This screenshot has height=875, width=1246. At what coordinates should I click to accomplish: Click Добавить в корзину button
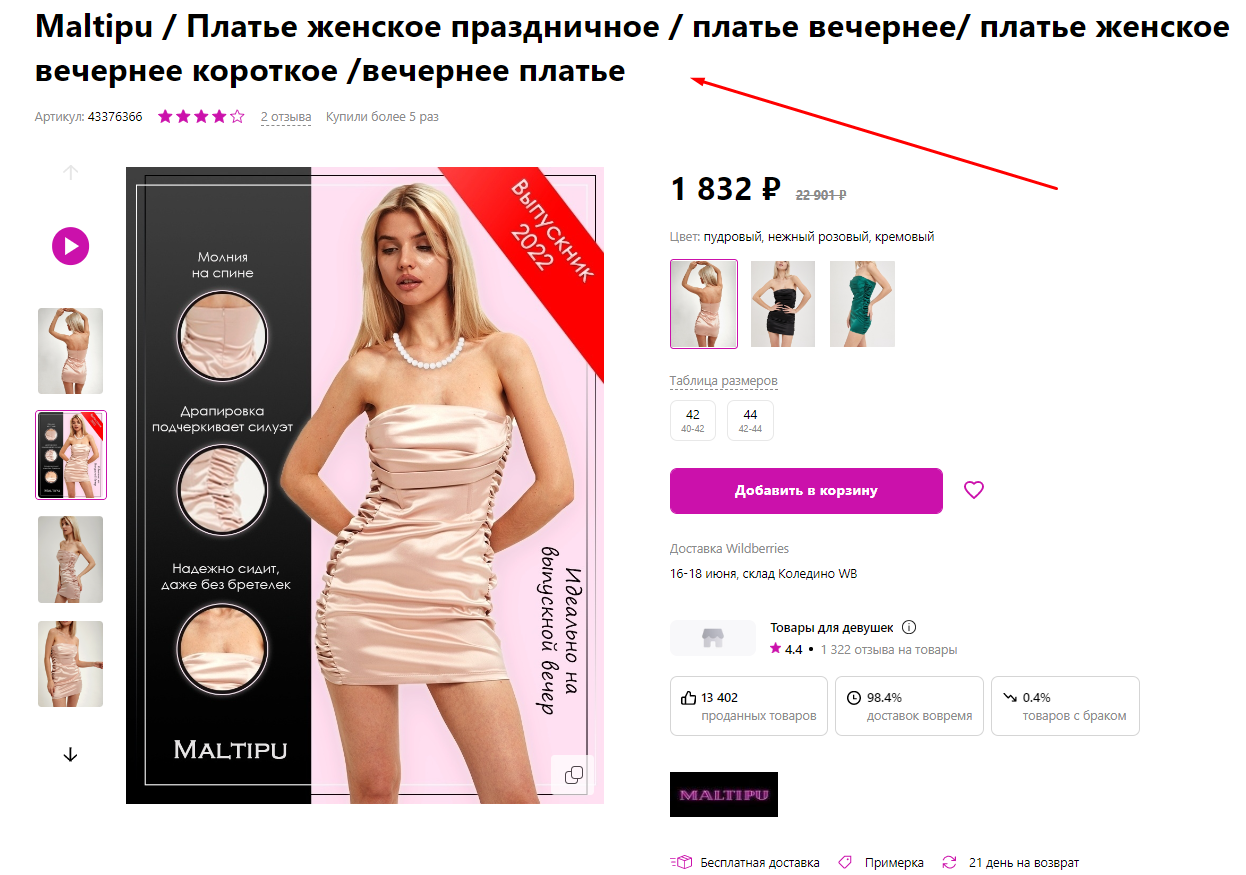click(806, 491)
